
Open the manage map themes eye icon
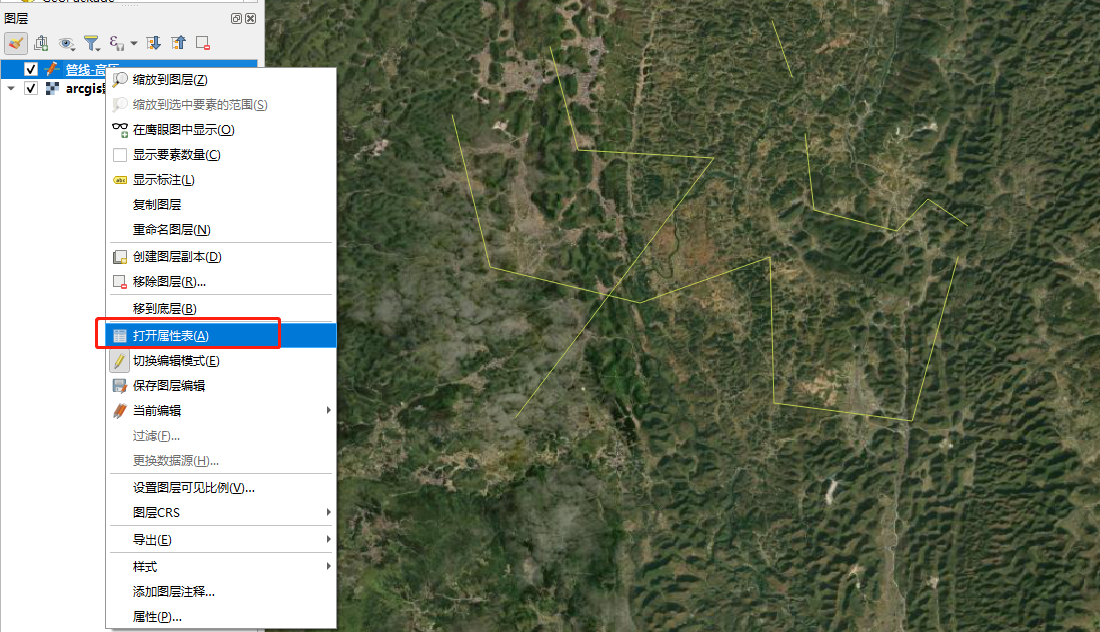pyautogui.click(x=67, y=43)
